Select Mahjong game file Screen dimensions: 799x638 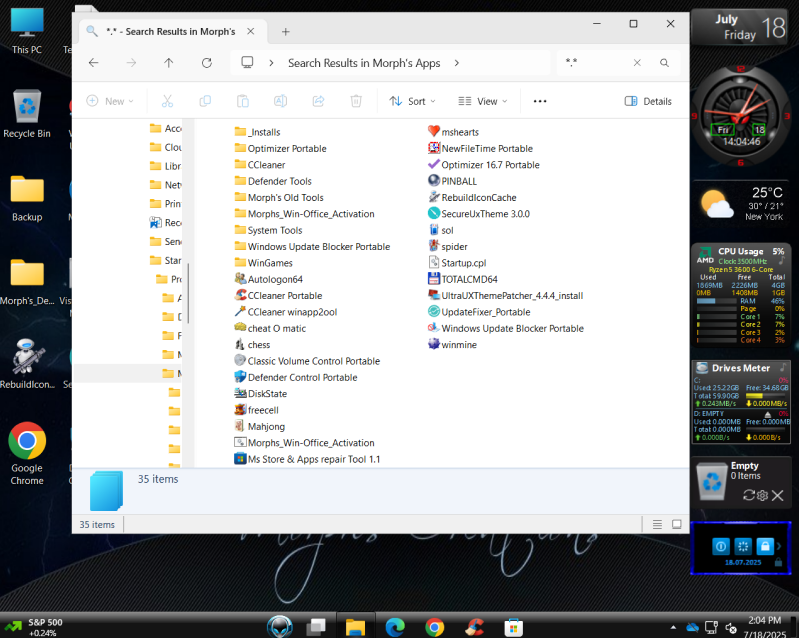coord(260,426)
